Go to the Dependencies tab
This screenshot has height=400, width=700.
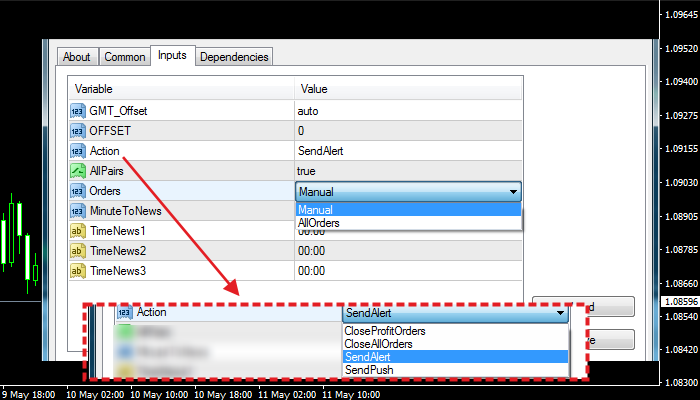(234, 57)
